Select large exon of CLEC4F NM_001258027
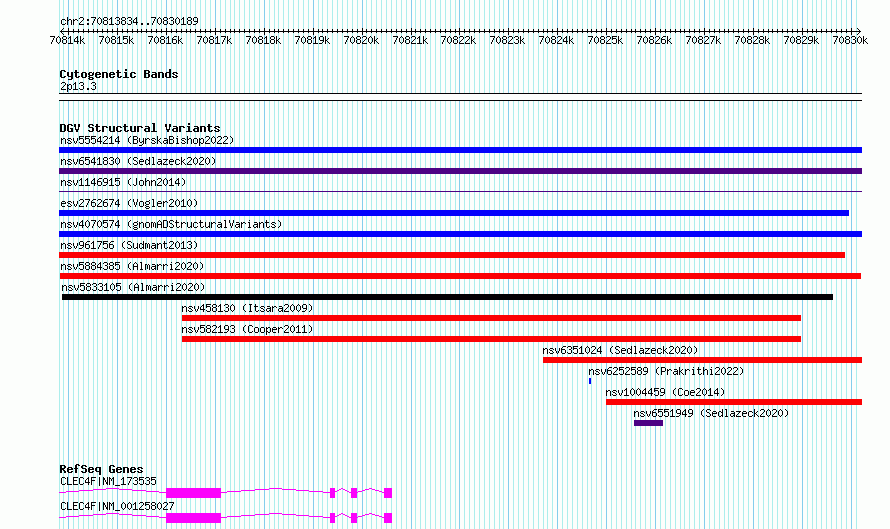This screenshot has width=890, height=529. click(194, 518)
